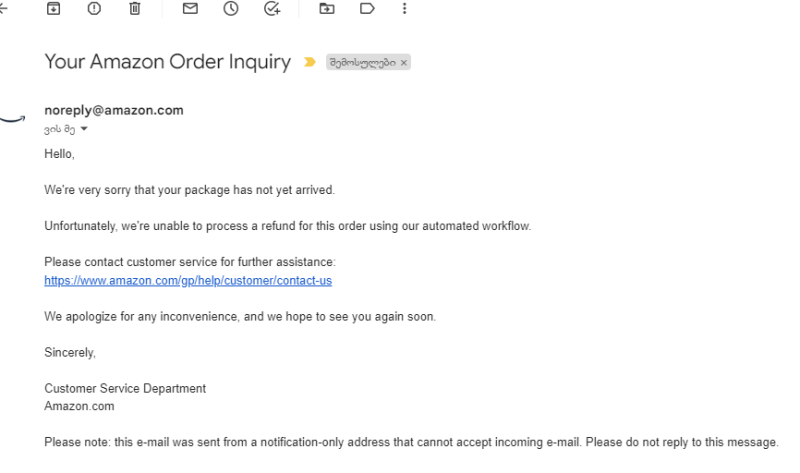This screenshot has width=800, height=473.
Task: Mark the message as unread
Action: tap(190, 8)
